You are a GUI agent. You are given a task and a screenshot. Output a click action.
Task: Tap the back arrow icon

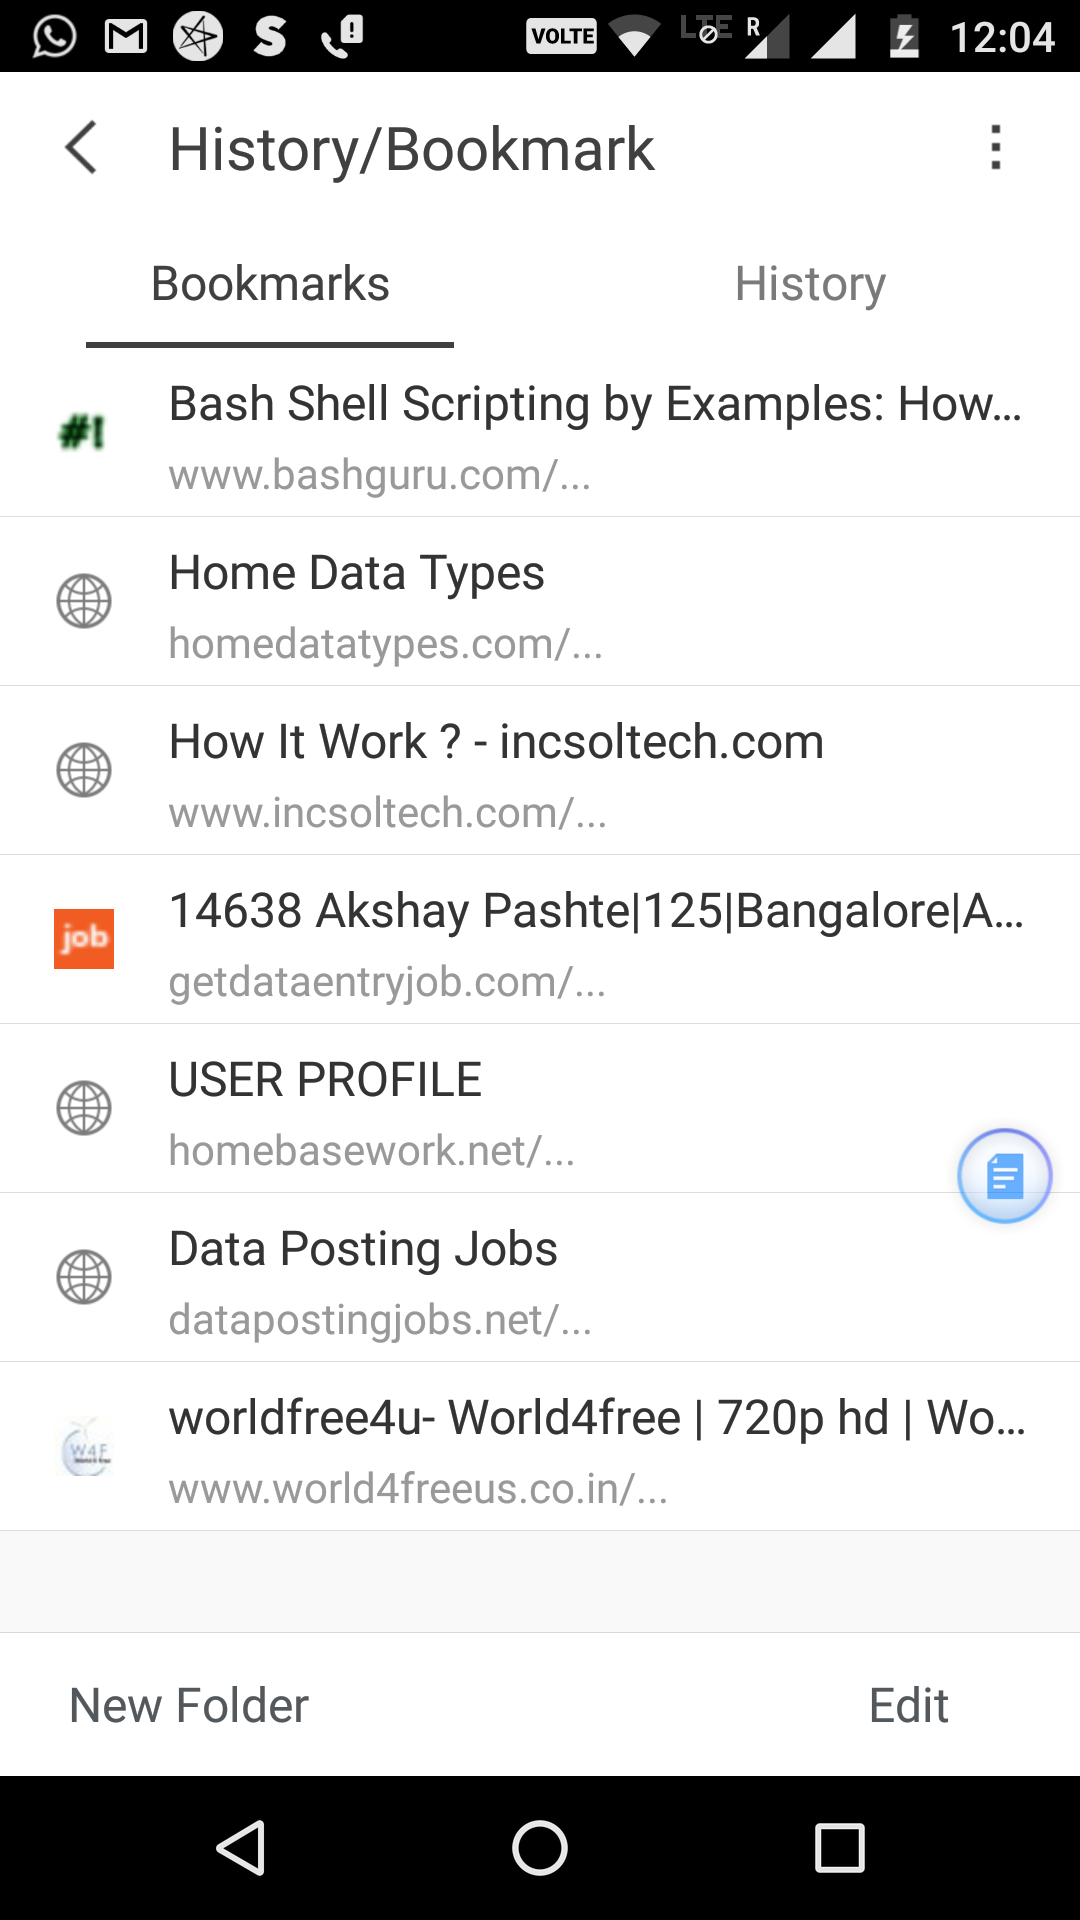click(x=82, y=148)
